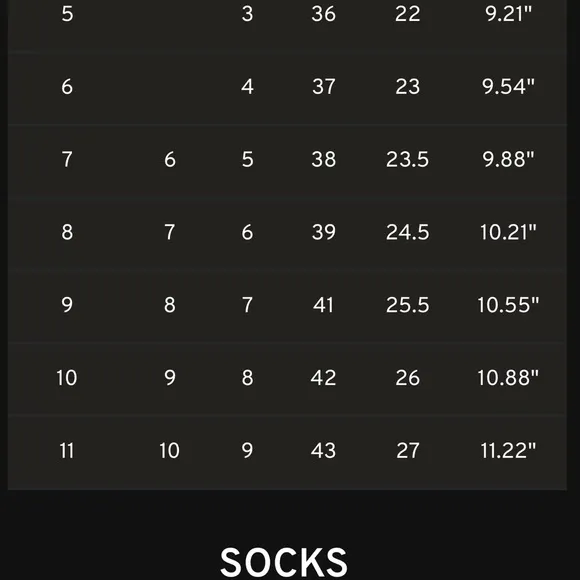The width and height of the screenshot is (580, 580).
Task: Click EU size 39
Action: pyautogui.click(x=324, y=232)
